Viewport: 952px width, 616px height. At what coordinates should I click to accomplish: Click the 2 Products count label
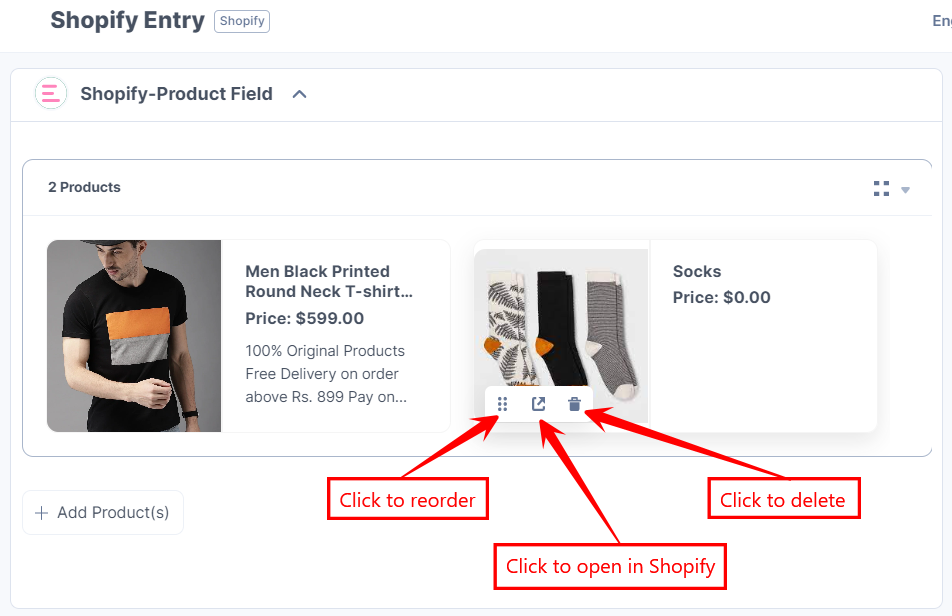pyautogui.click(x=84, y=187)
